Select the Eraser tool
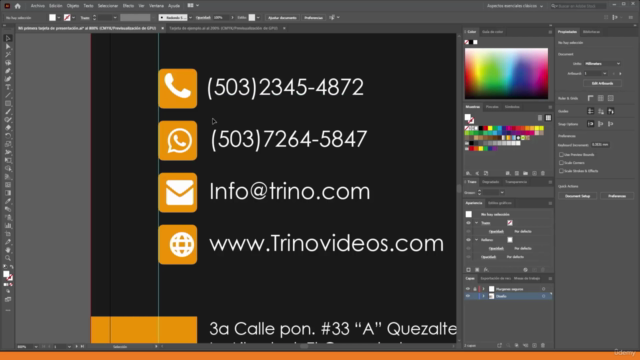 pyautogui.click(x=8, y=128)
